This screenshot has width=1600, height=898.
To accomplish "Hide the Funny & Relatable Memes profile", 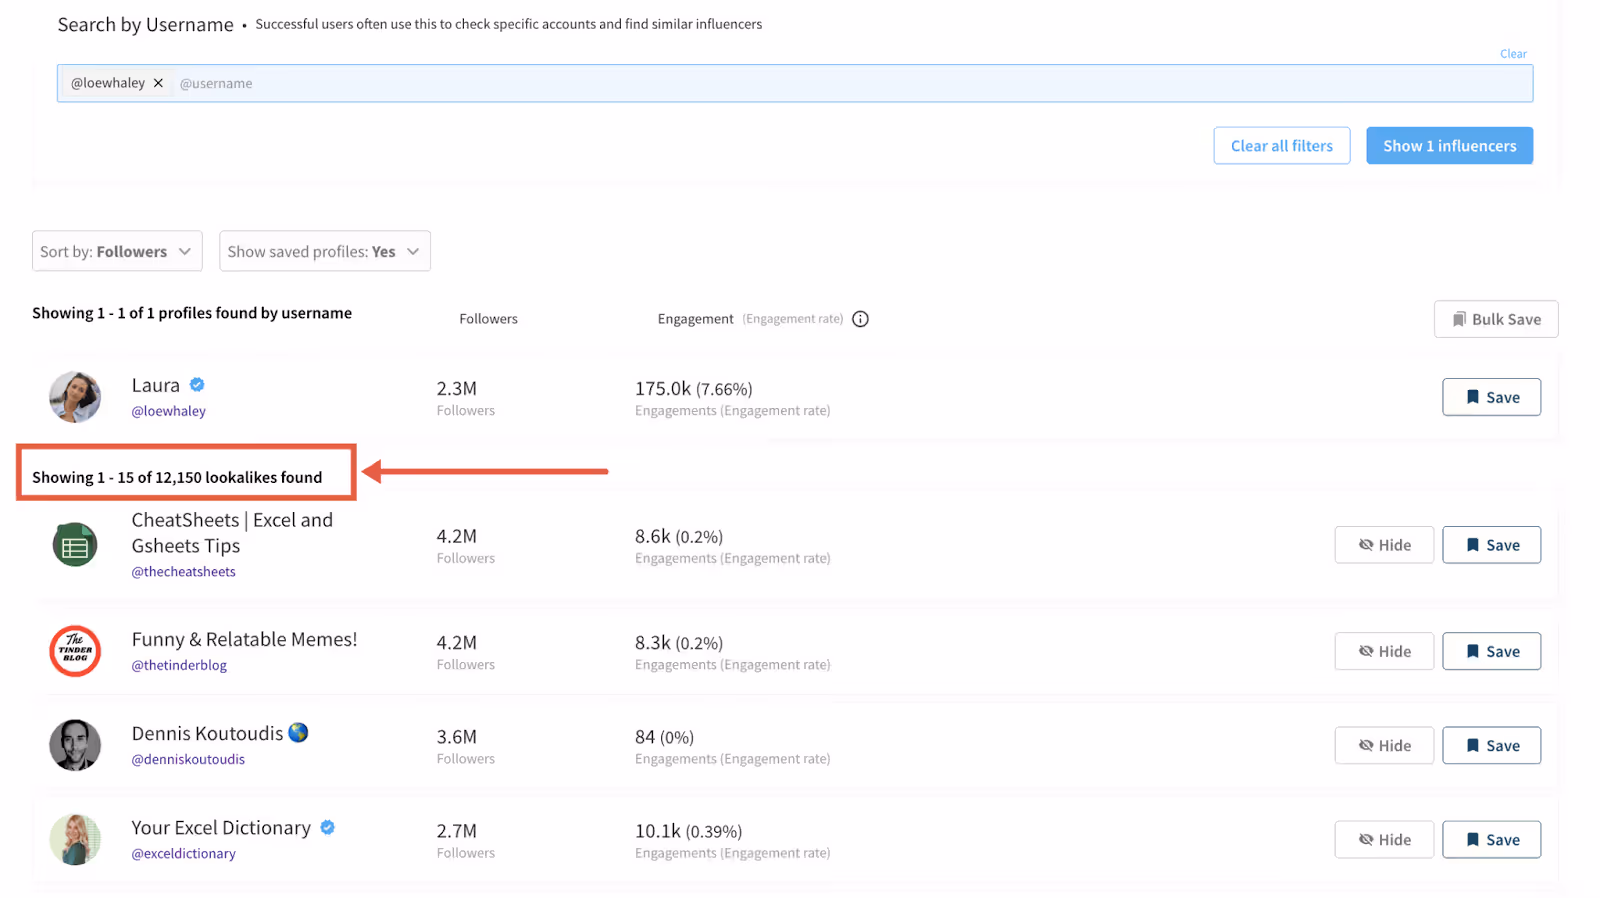I will click(1384, 651).
